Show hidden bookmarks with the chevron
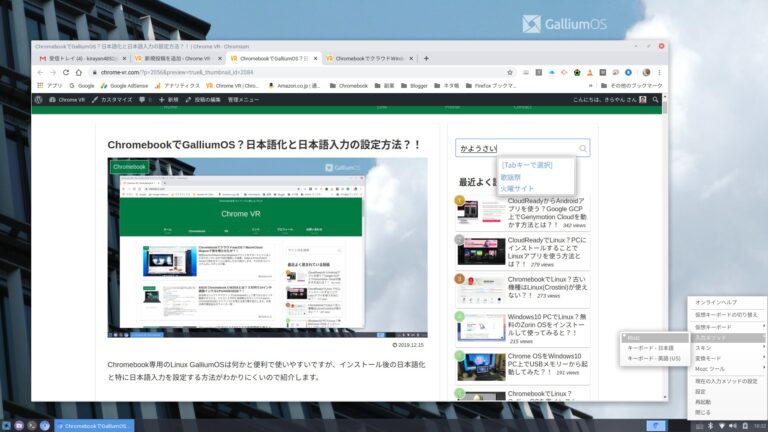This screenshot has height=432, width=768. [x=590, y=86]
